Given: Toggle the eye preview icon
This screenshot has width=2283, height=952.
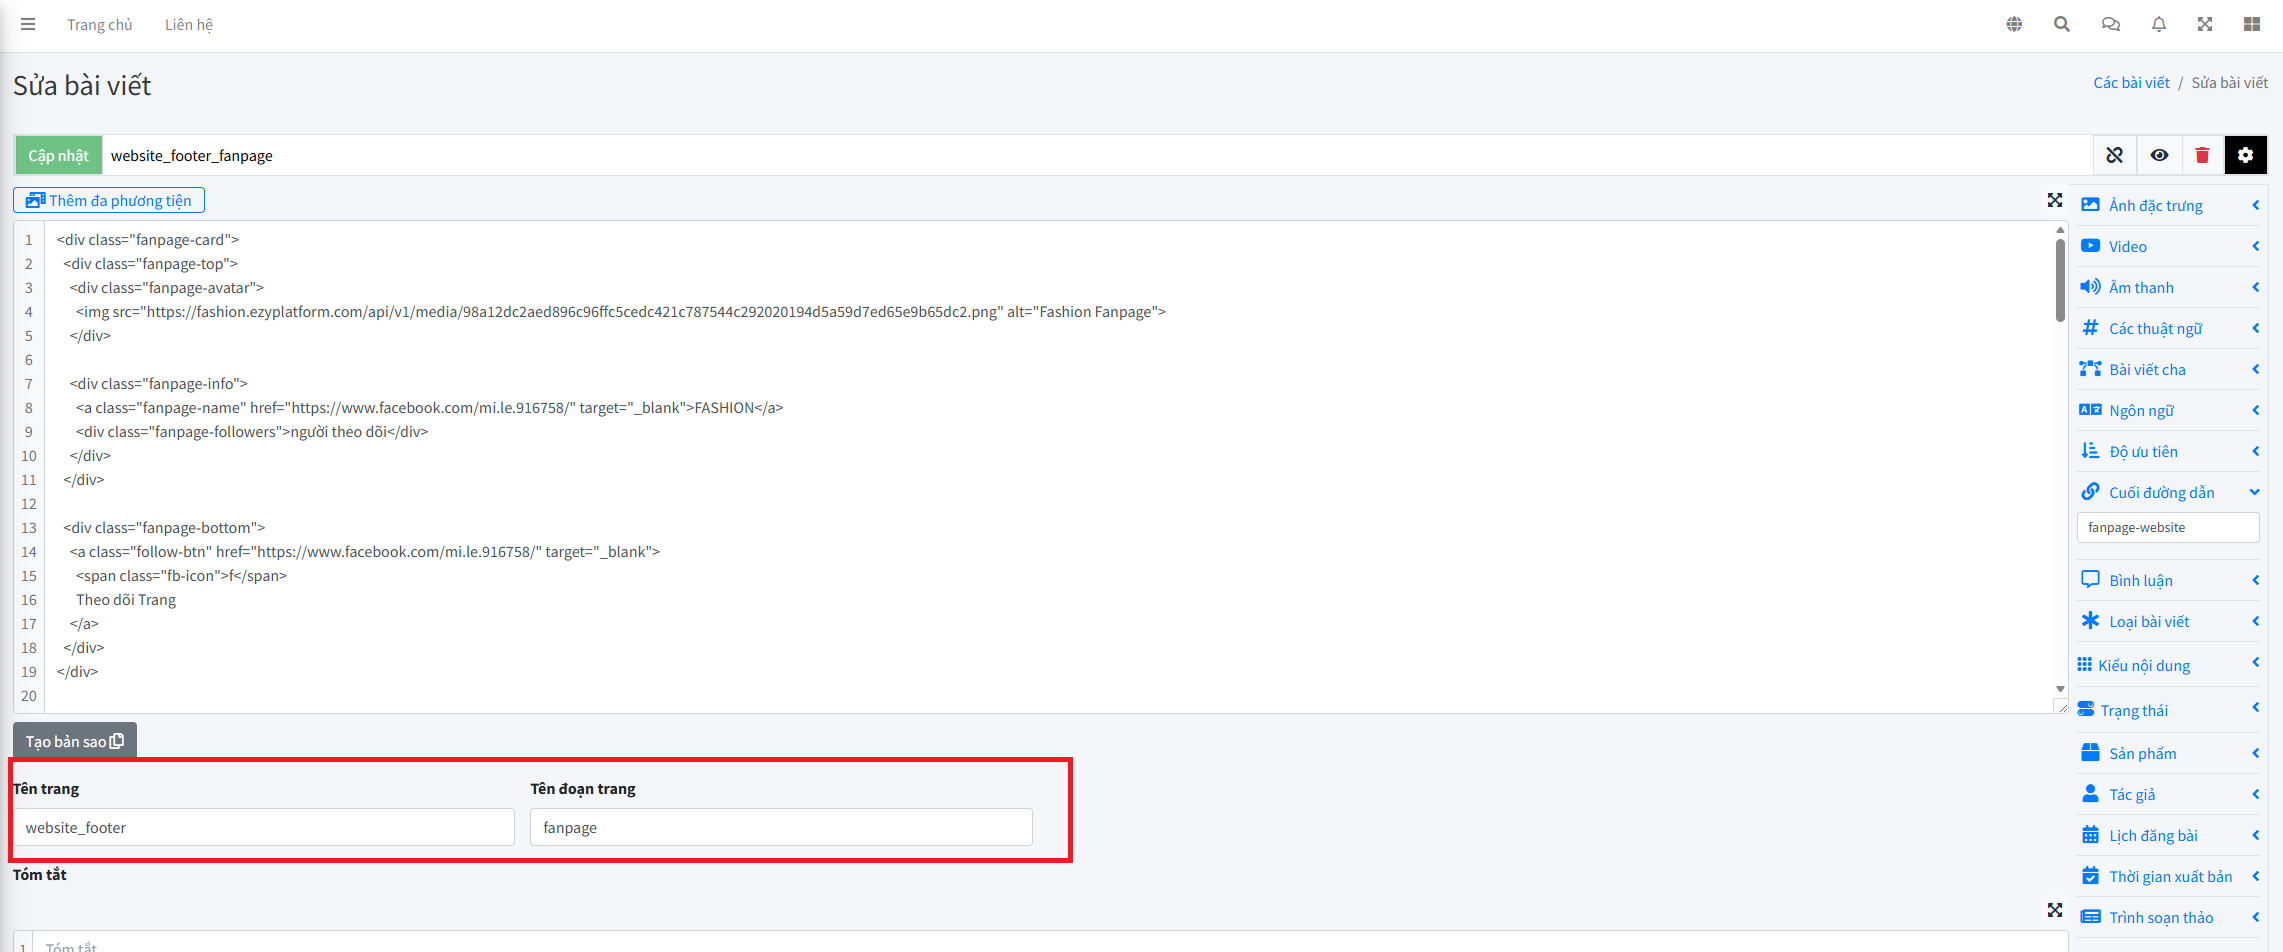Looking at the screenshot, I should 2159,155.
